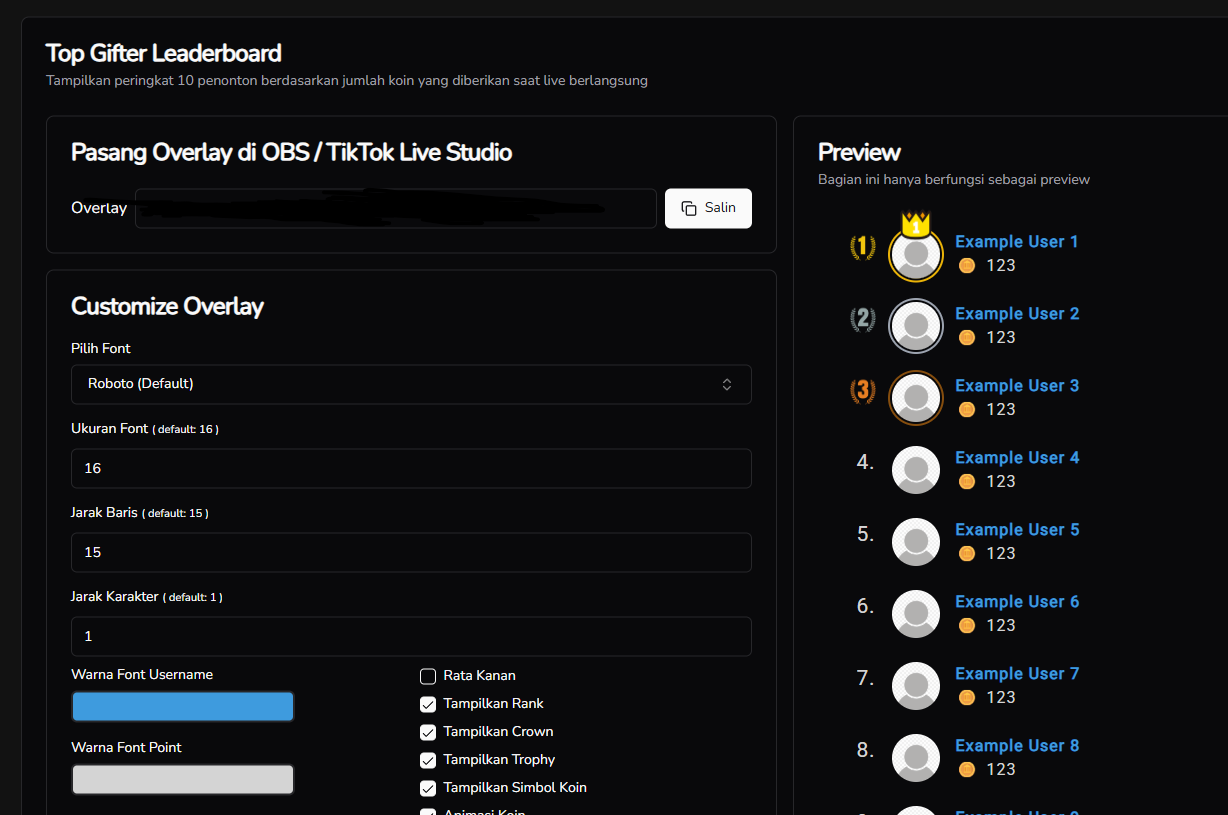Screen dimensions: 1228x815
Task: Open the gray Warna Font Point color swatch
Action: pyautogui.click(x=183, y=779)
